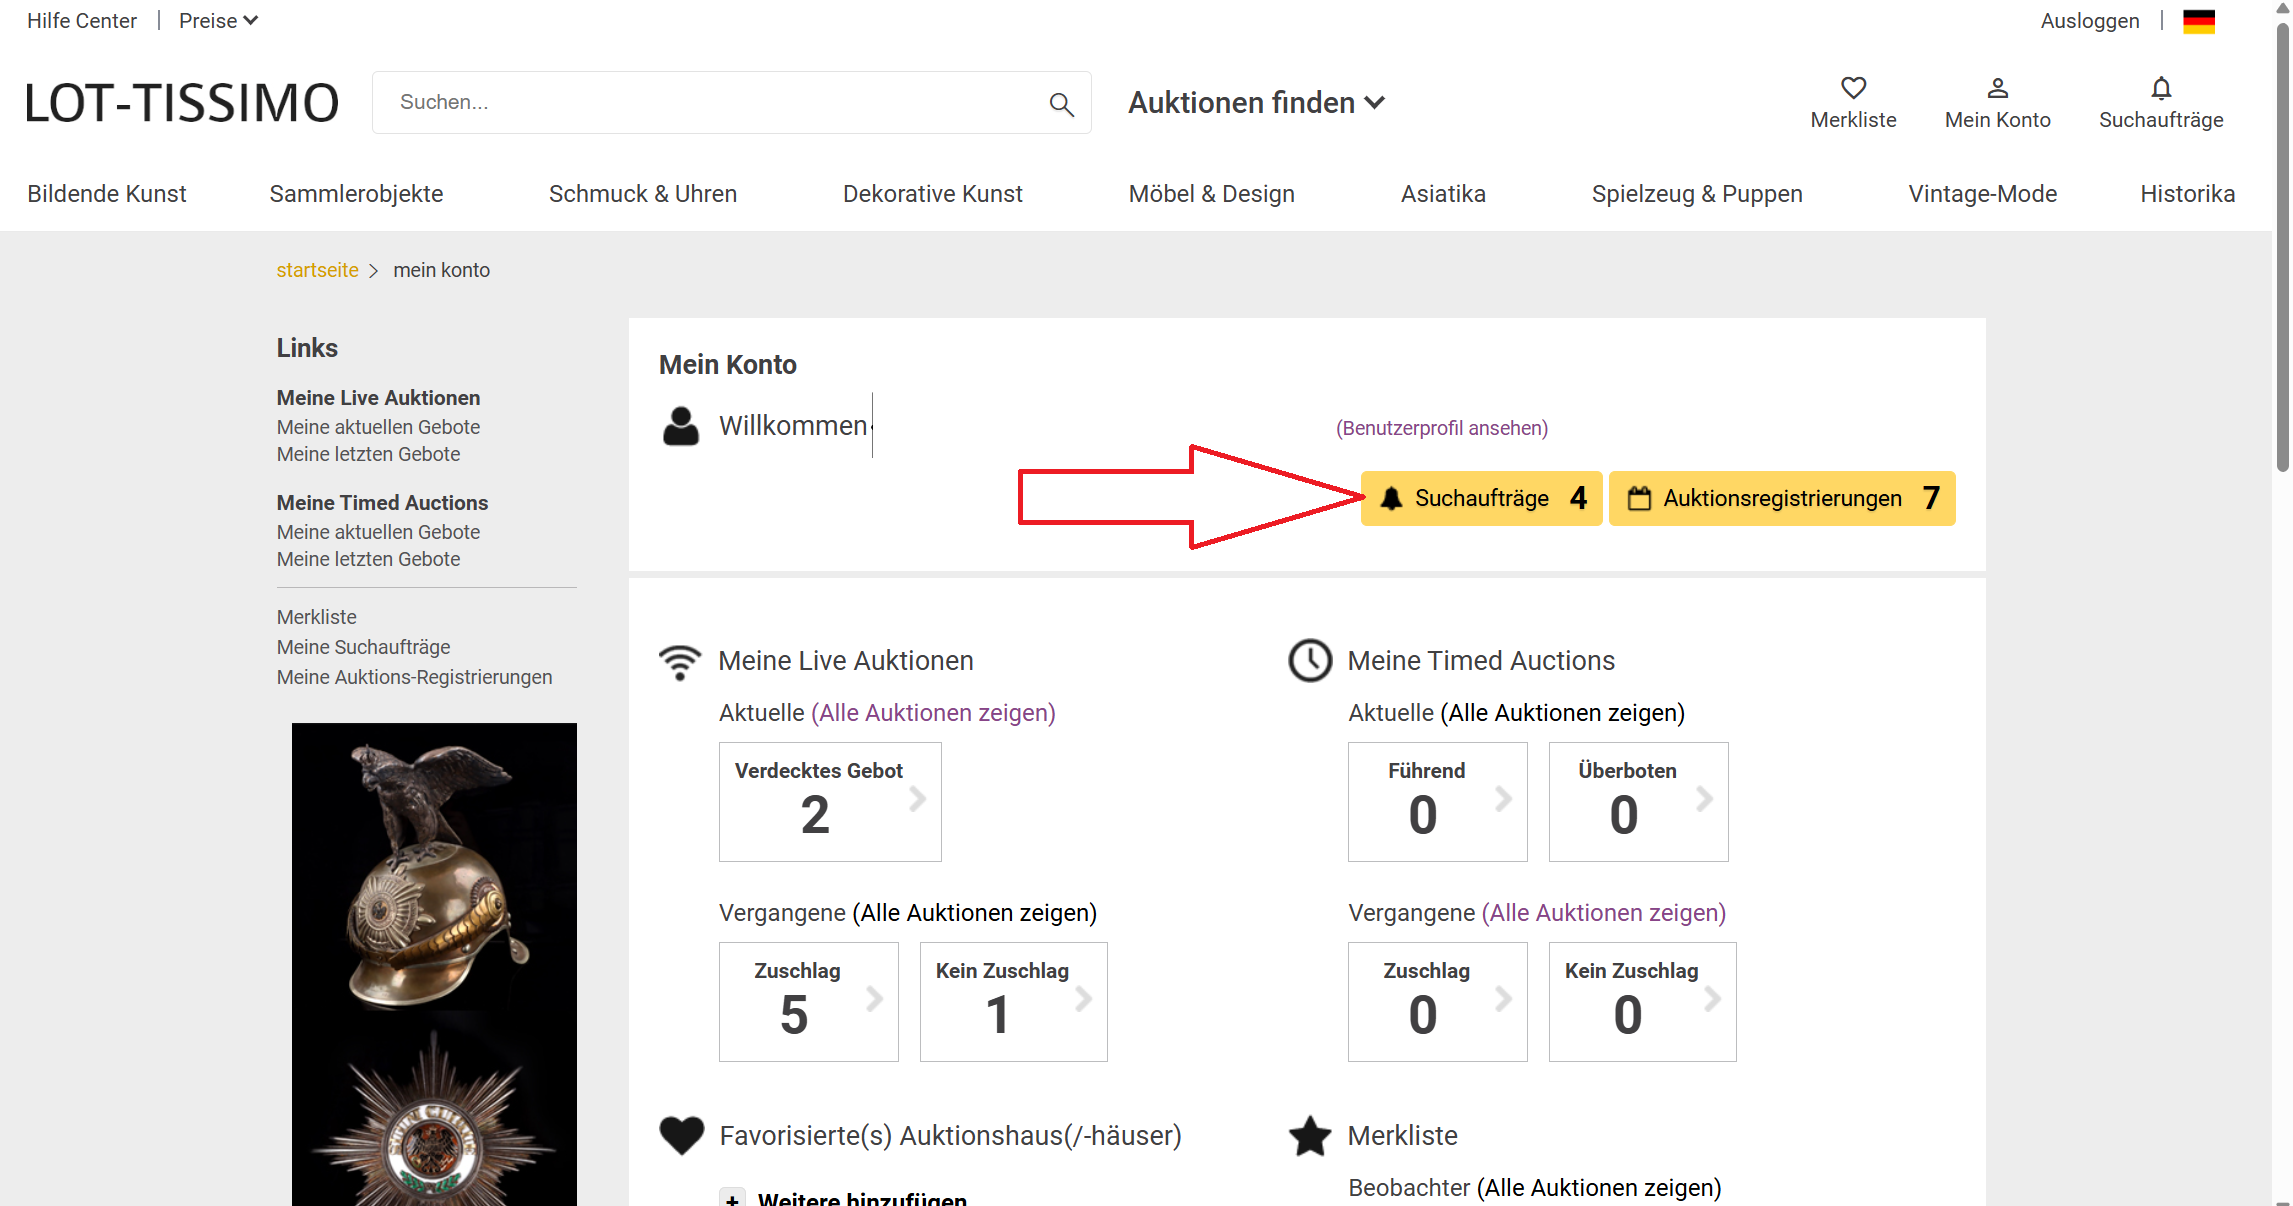Open Meine letzten Gebote under Live Auktionen
2293x1206 pixels.
(x=368, y=454)
